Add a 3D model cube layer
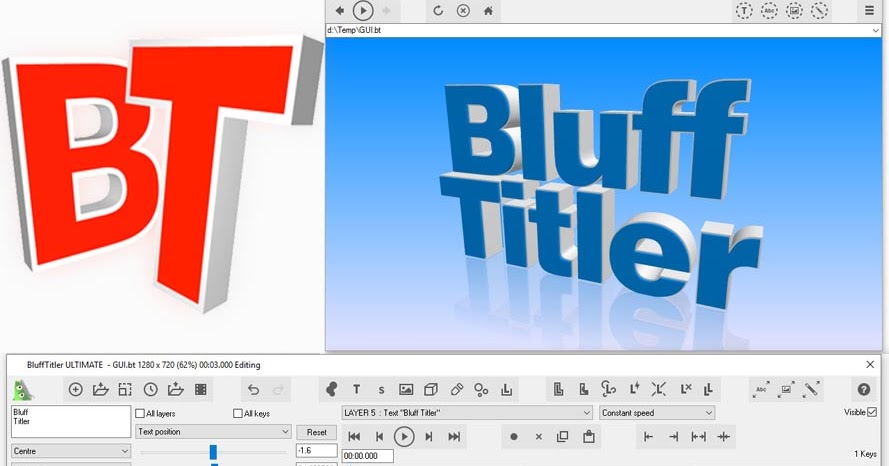Screen dimensions: 889x466 (431, 389)
